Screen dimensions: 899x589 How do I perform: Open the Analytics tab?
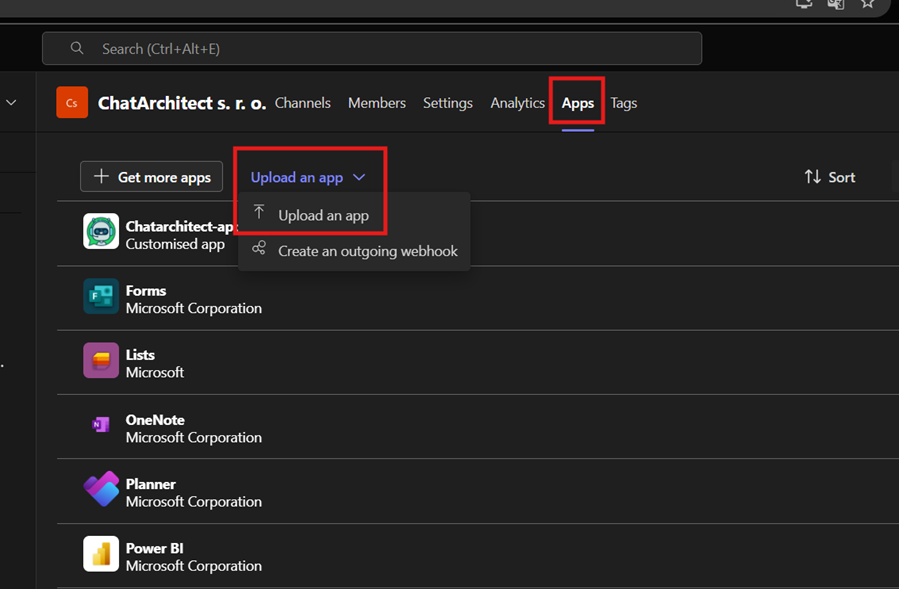click(517, 103)
